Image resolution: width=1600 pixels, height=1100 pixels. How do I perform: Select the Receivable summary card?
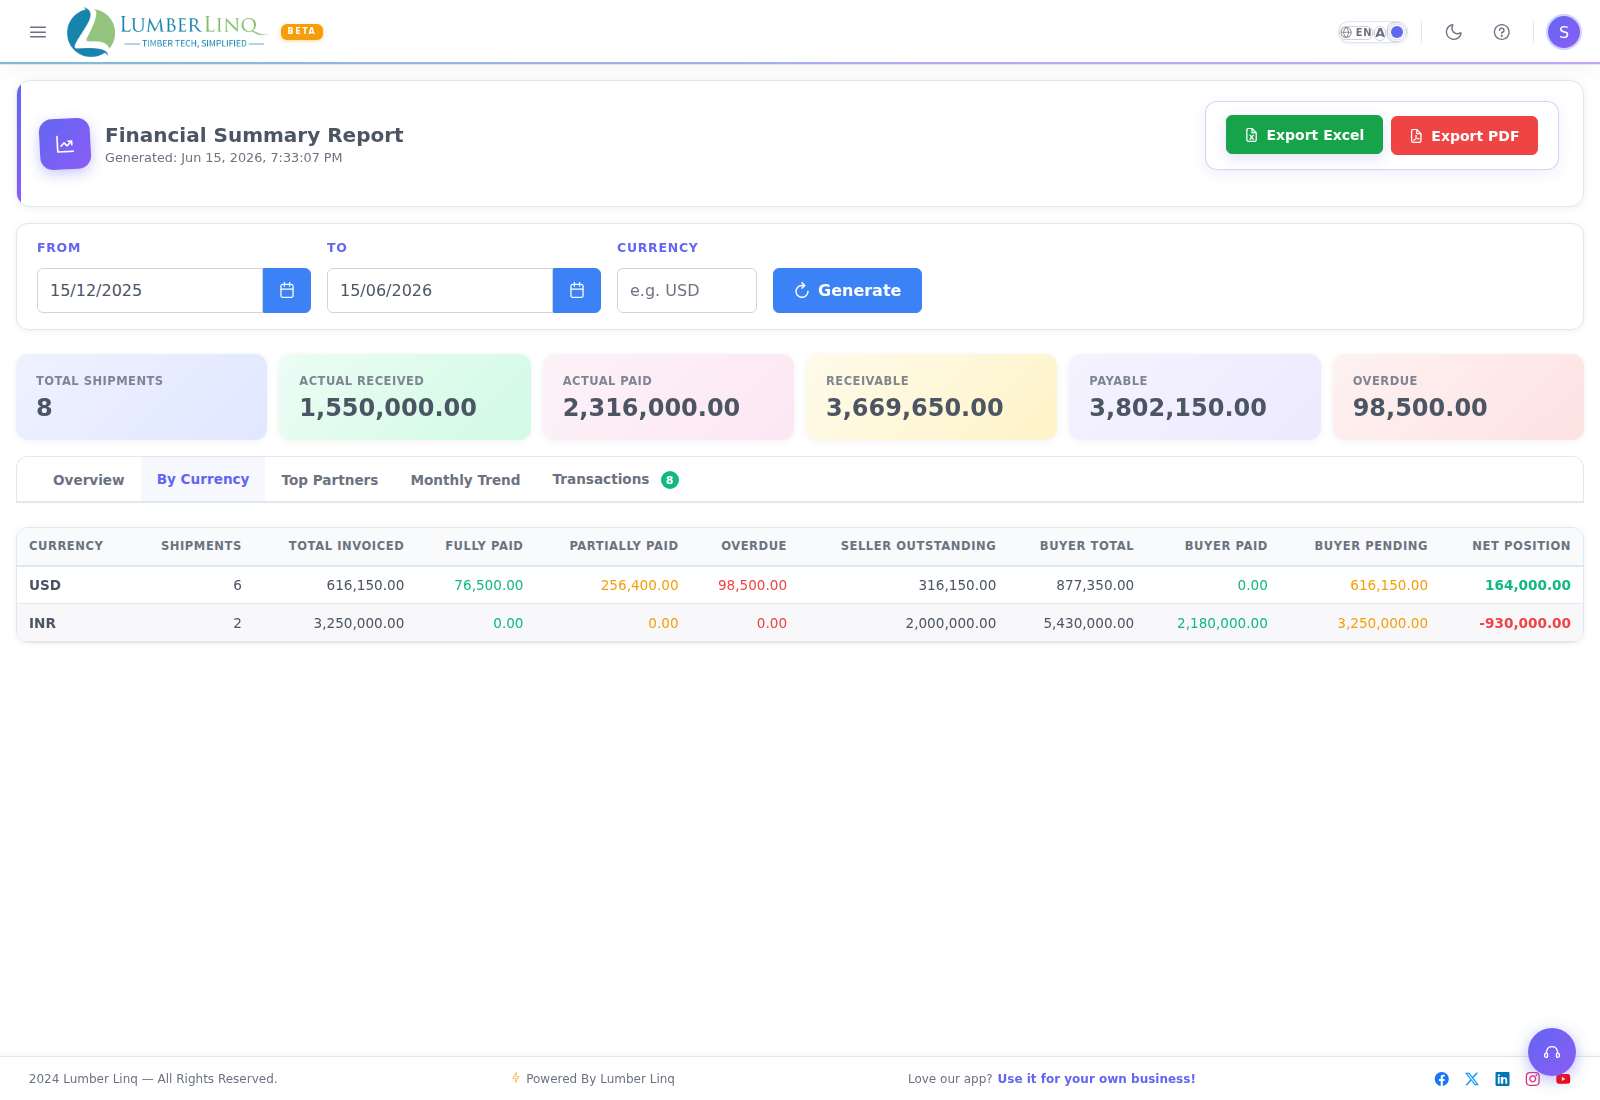pos(932,397)
